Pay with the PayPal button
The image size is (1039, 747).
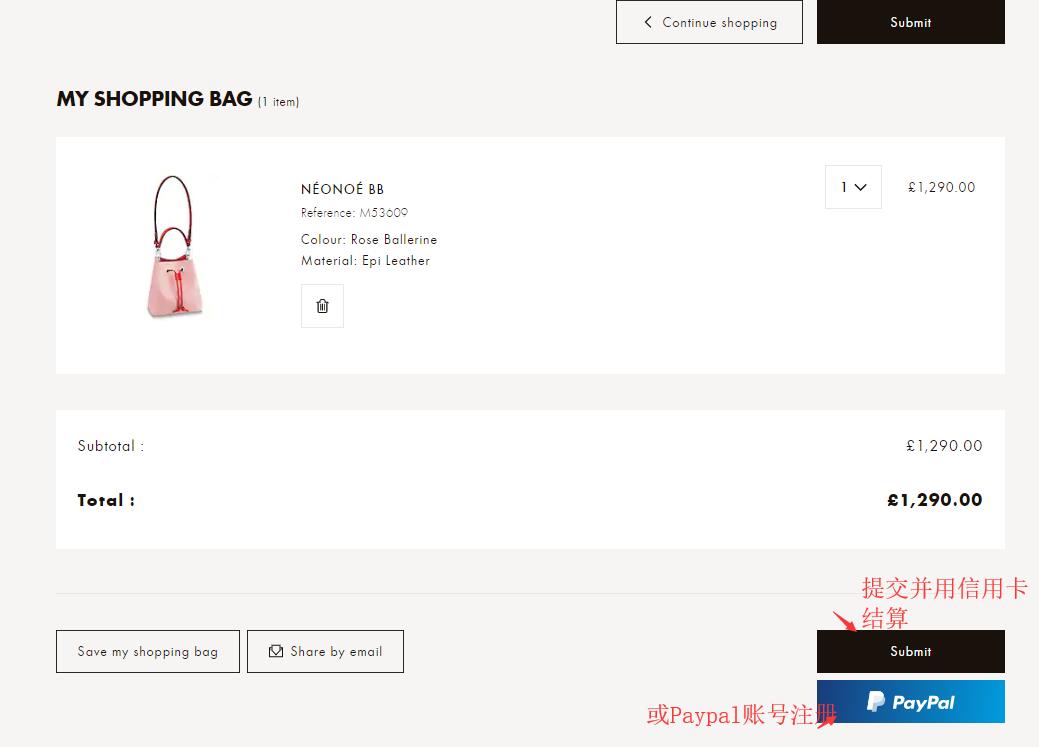coord(910,701)
